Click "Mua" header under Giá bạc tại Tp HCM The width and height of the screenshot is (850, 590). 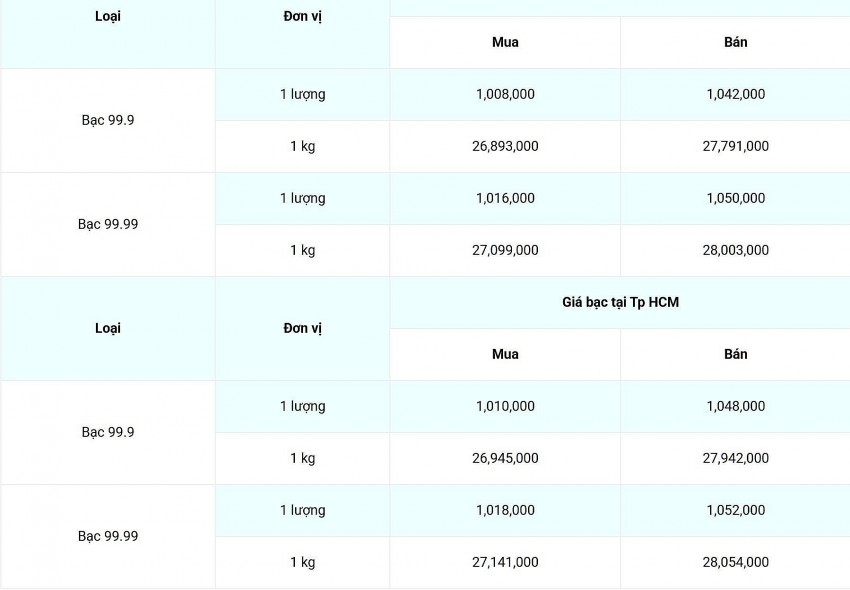[505, 354]
